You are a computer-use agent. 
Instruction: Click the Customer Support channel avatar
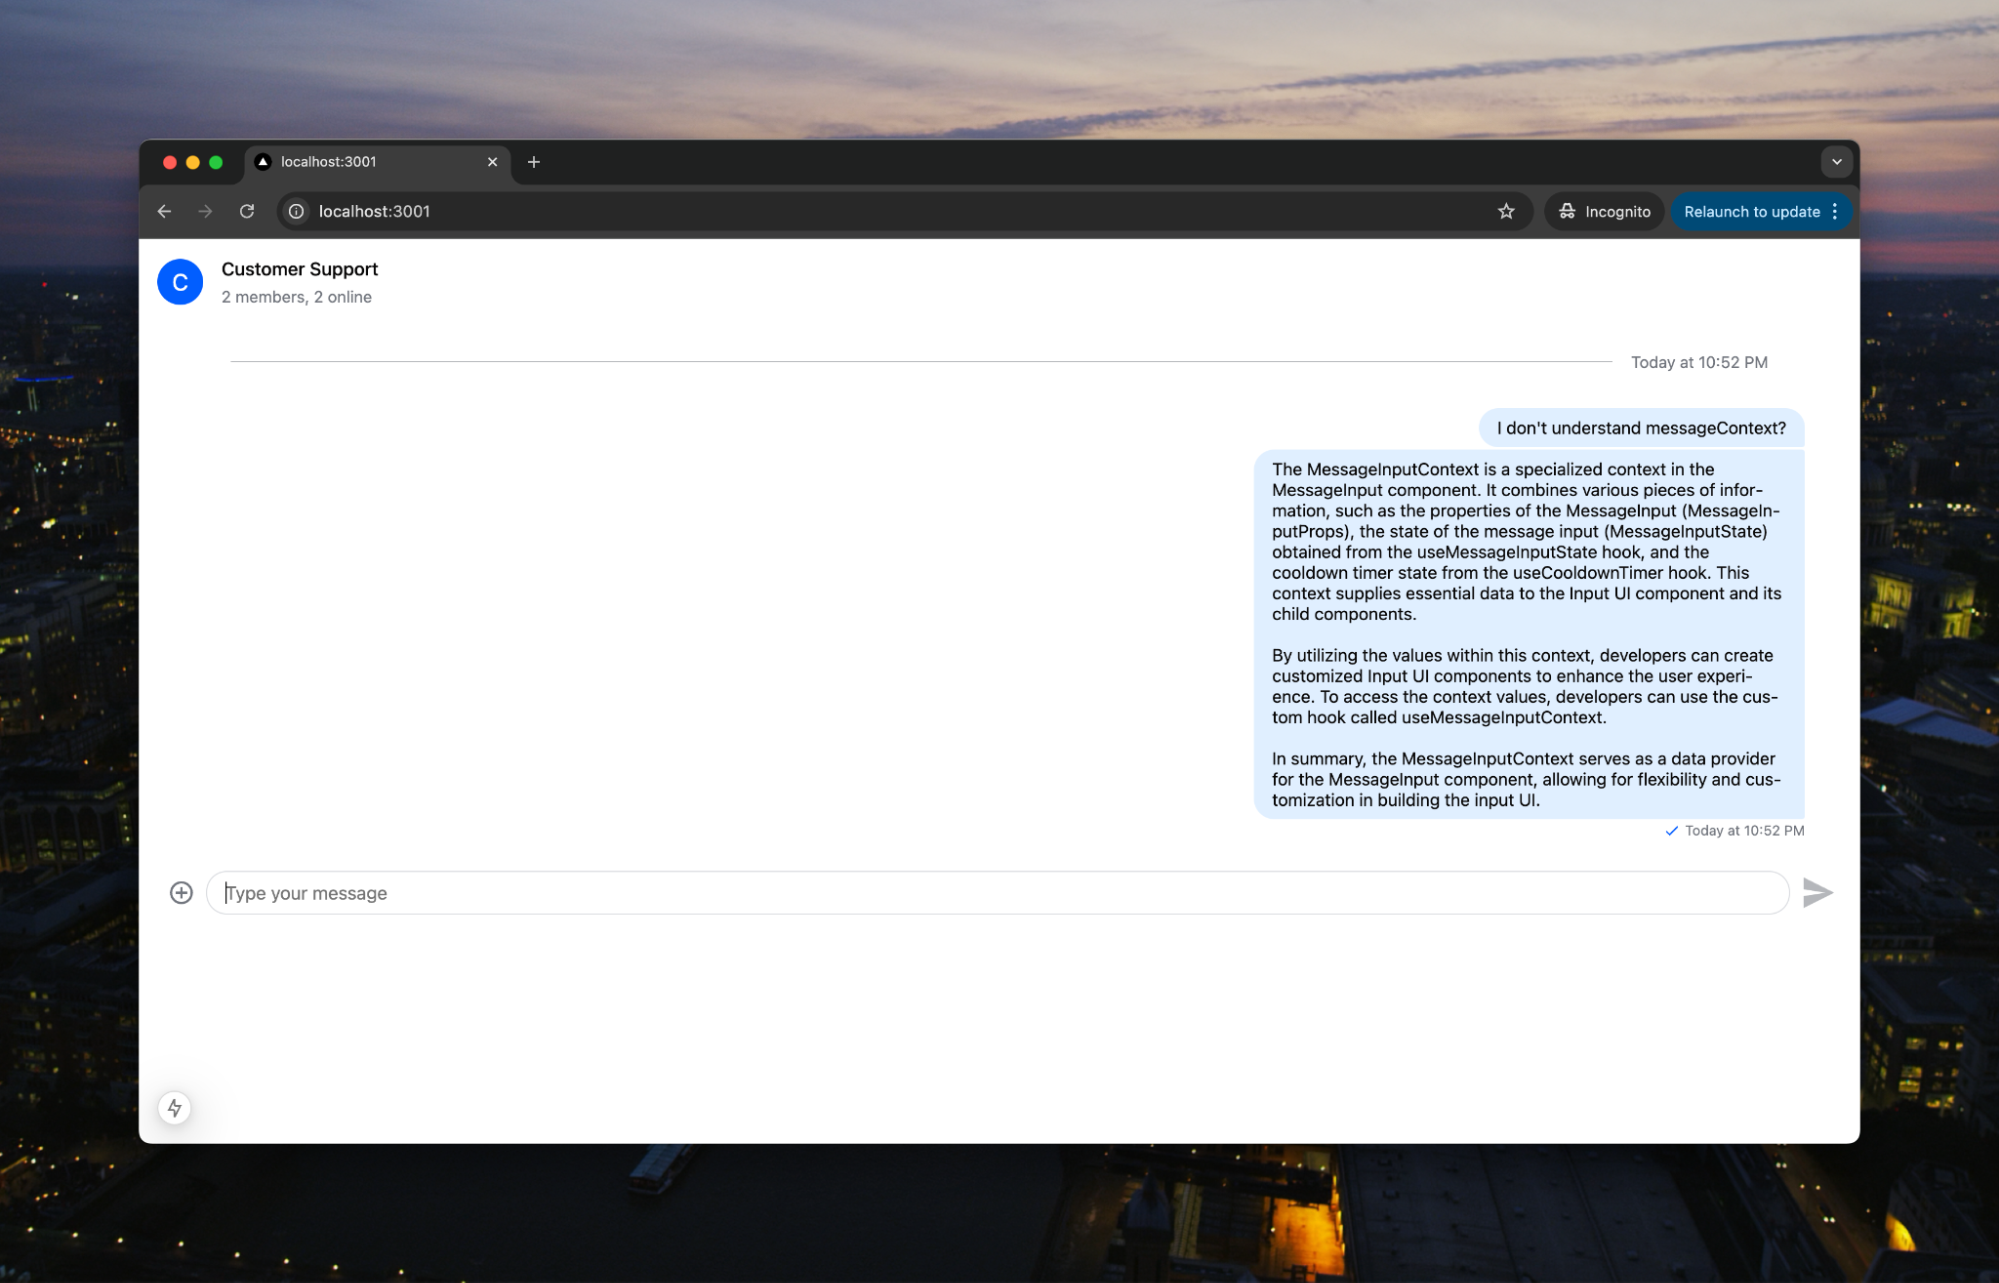180,282
